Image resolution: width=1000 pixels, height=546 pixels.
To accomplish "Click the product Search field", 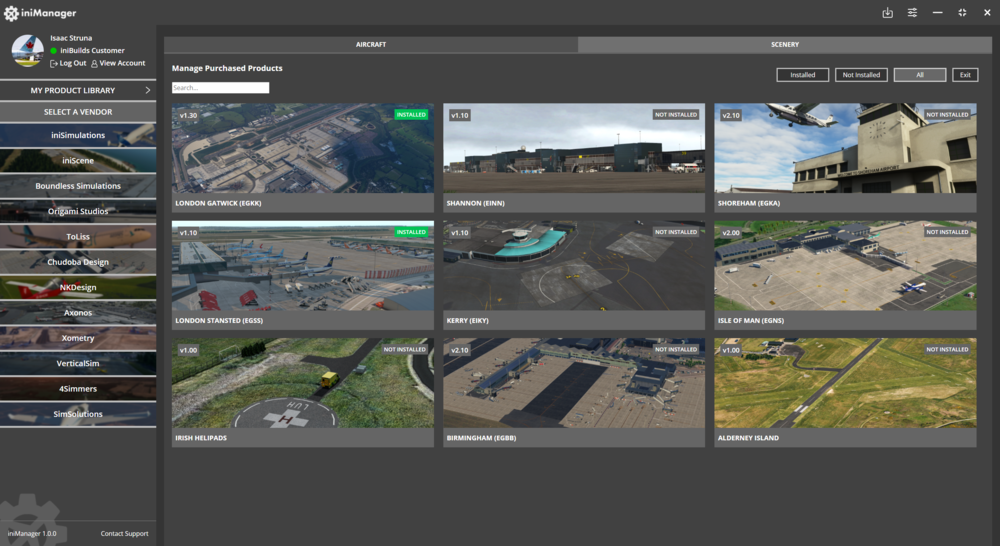I will pos(220,88).
